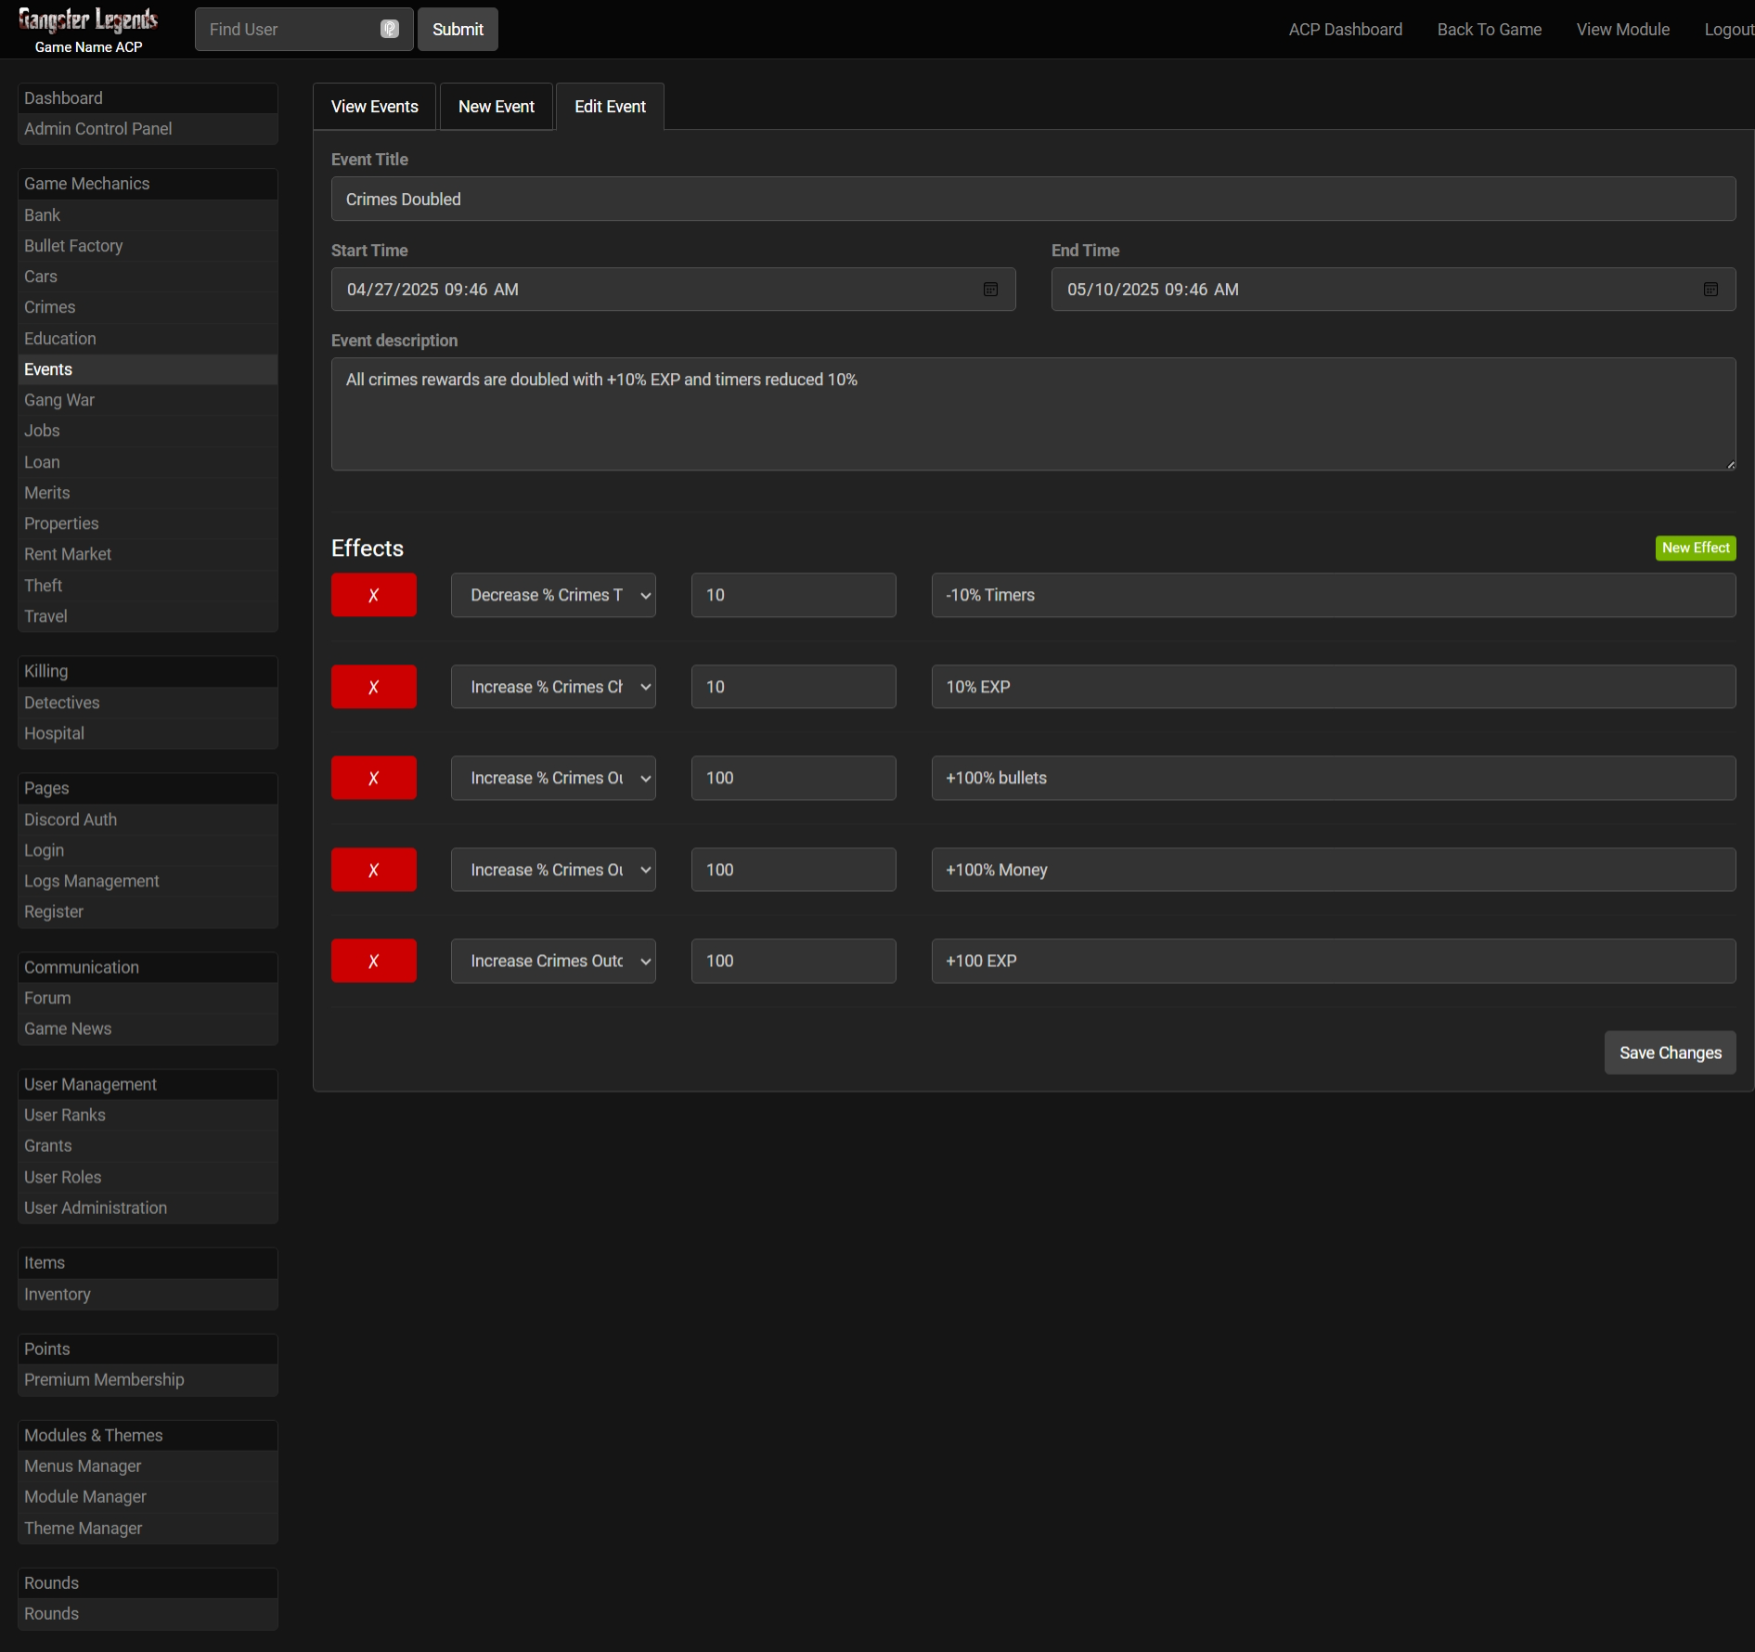
Task: Add a New Effect with green button
Action: [x=1695, y=548]
